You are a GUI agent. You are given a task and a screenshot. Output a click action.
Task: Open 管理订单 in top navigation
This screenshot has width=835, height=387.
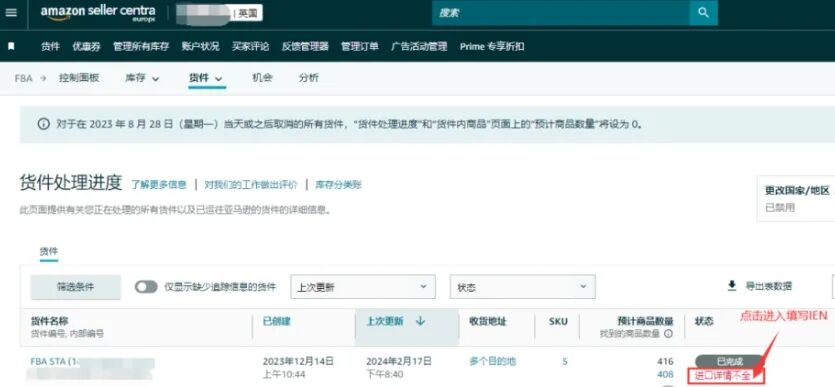tap(360, 46)
